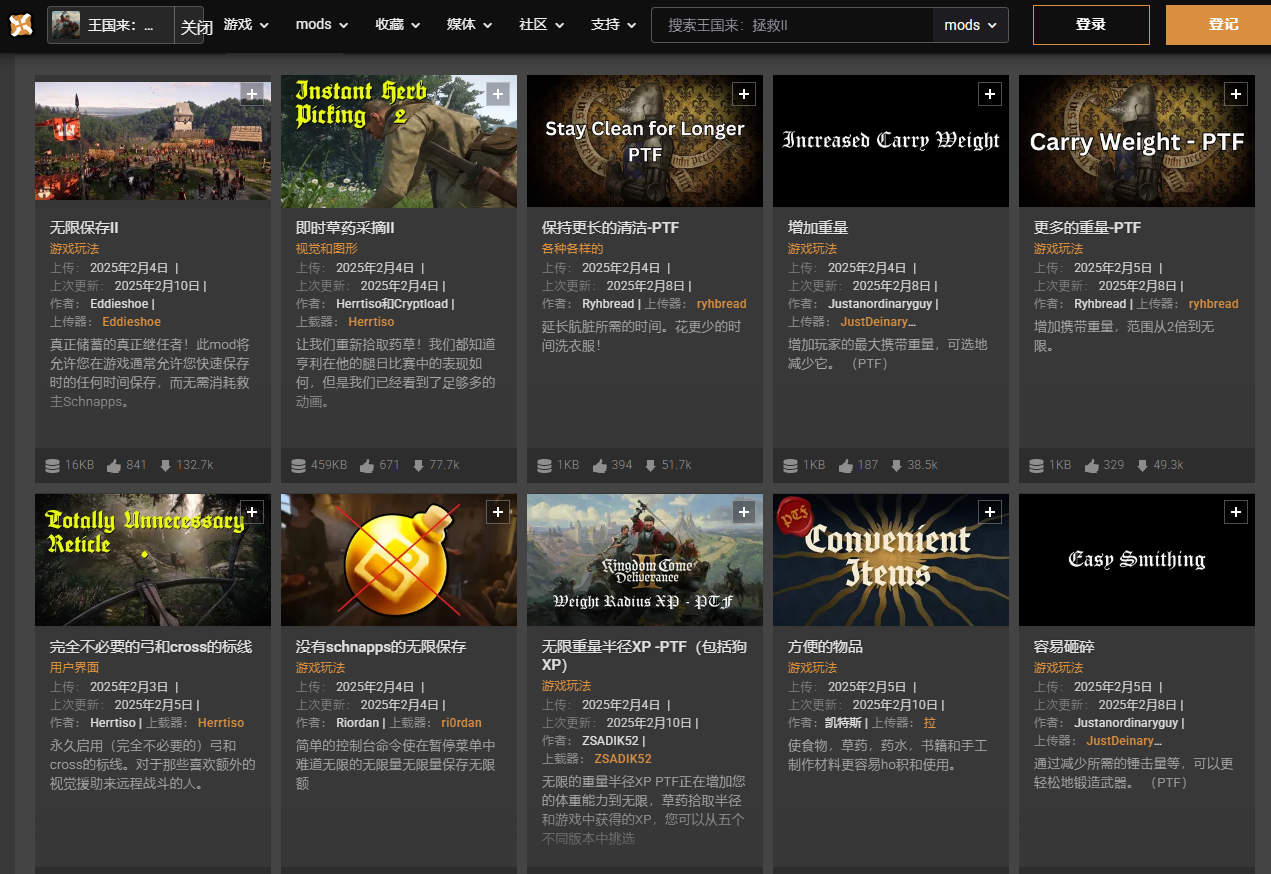Click the download count icon next to 51.7k
The image size is (1271, 874).
pos(650,465)
